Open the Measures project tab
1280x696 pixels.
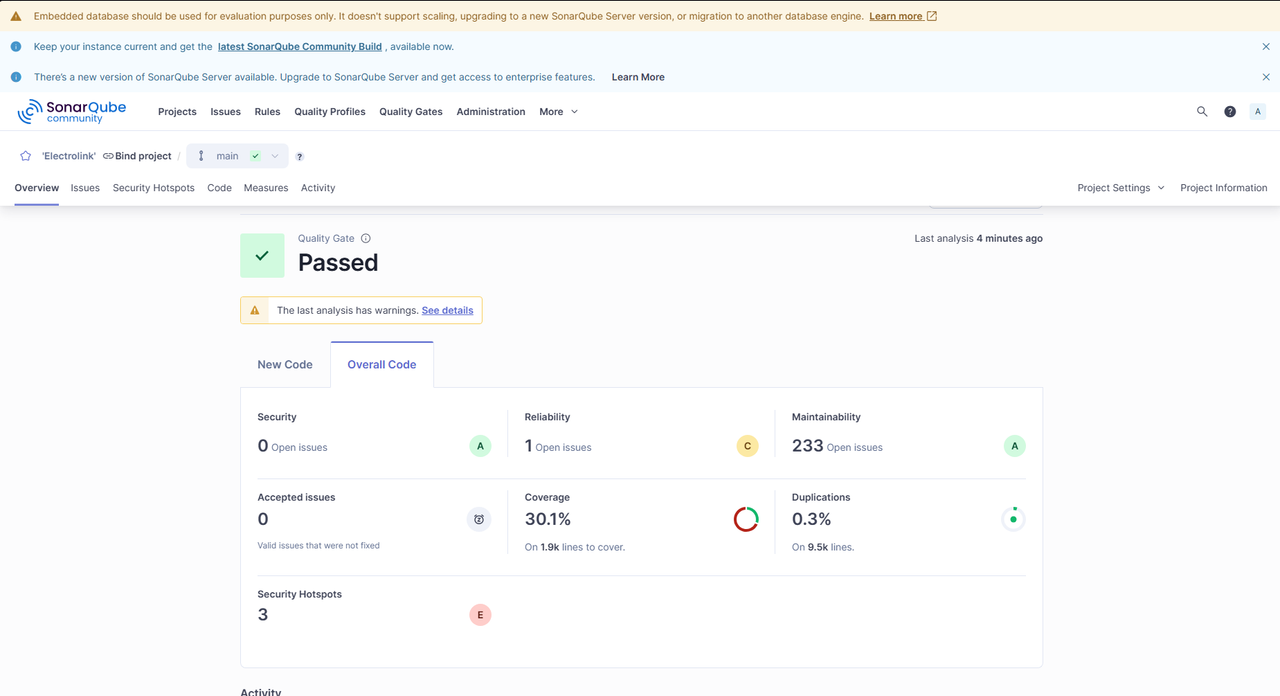pos(266,188)
